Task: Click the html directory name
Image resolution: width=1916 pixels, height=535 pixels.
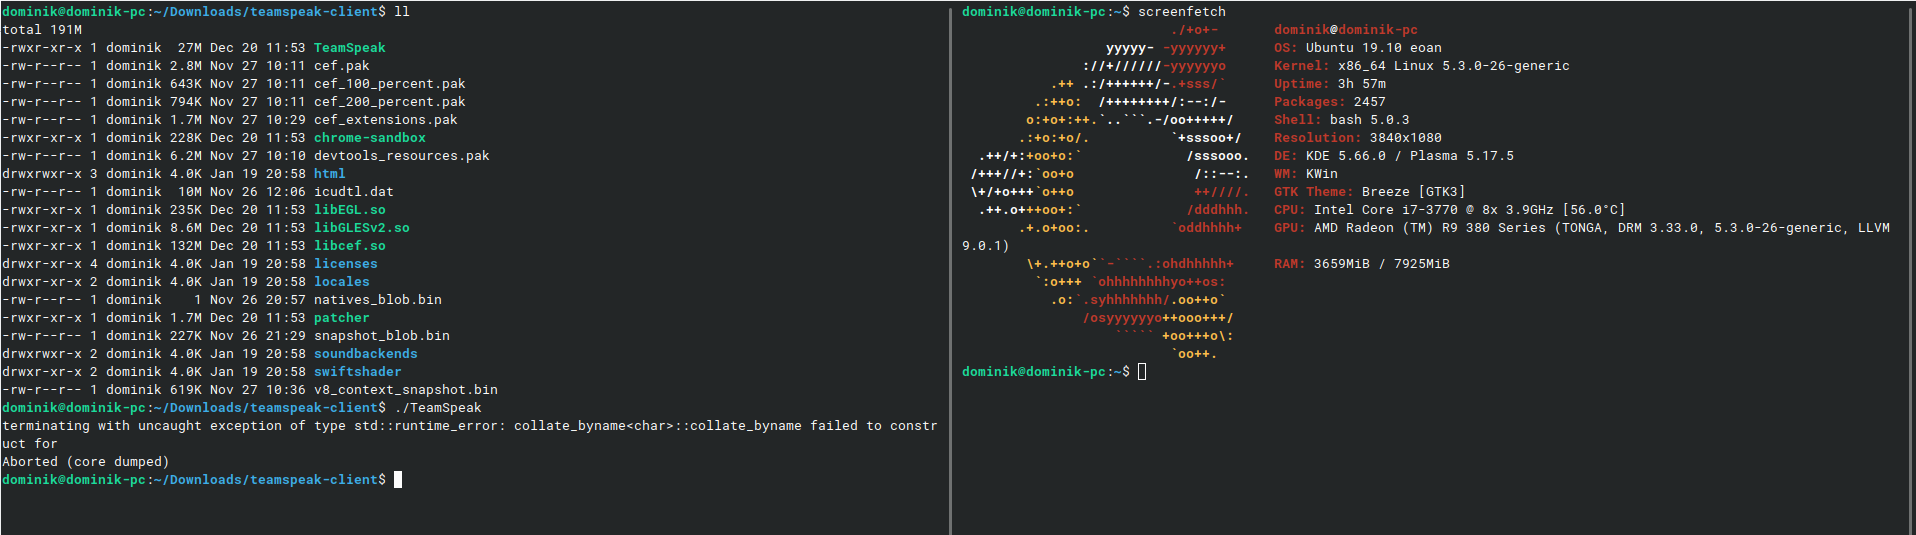Action: 329,174
